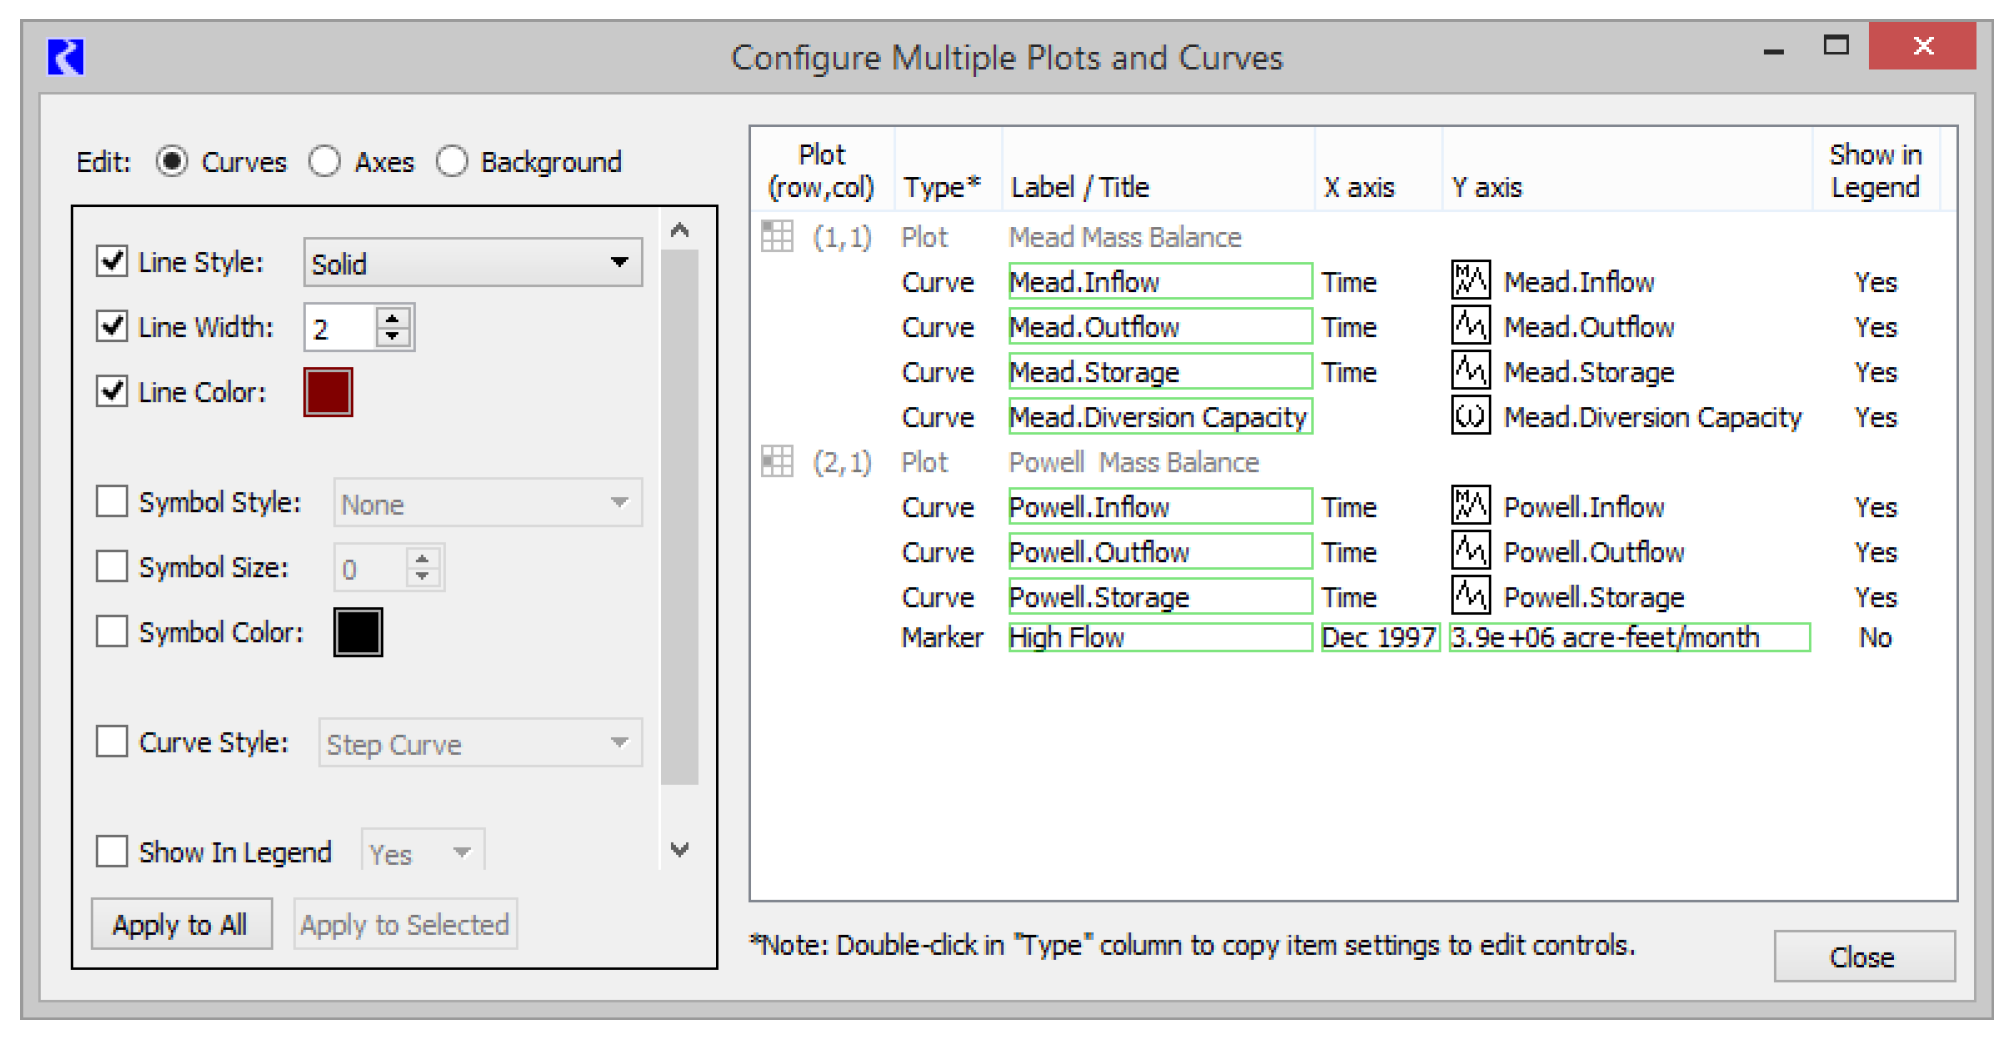The height and width of the screenshot is (1062, 2009).
Task: Click the Show in Legend column header
Action: point(1874,171)
